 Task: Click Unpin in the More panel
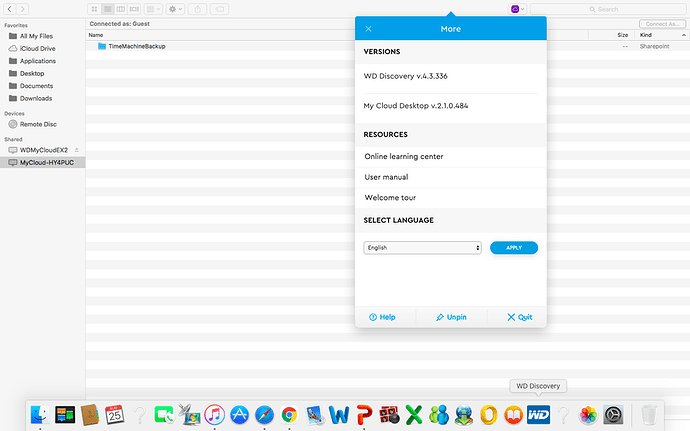[x=451, y=317]
